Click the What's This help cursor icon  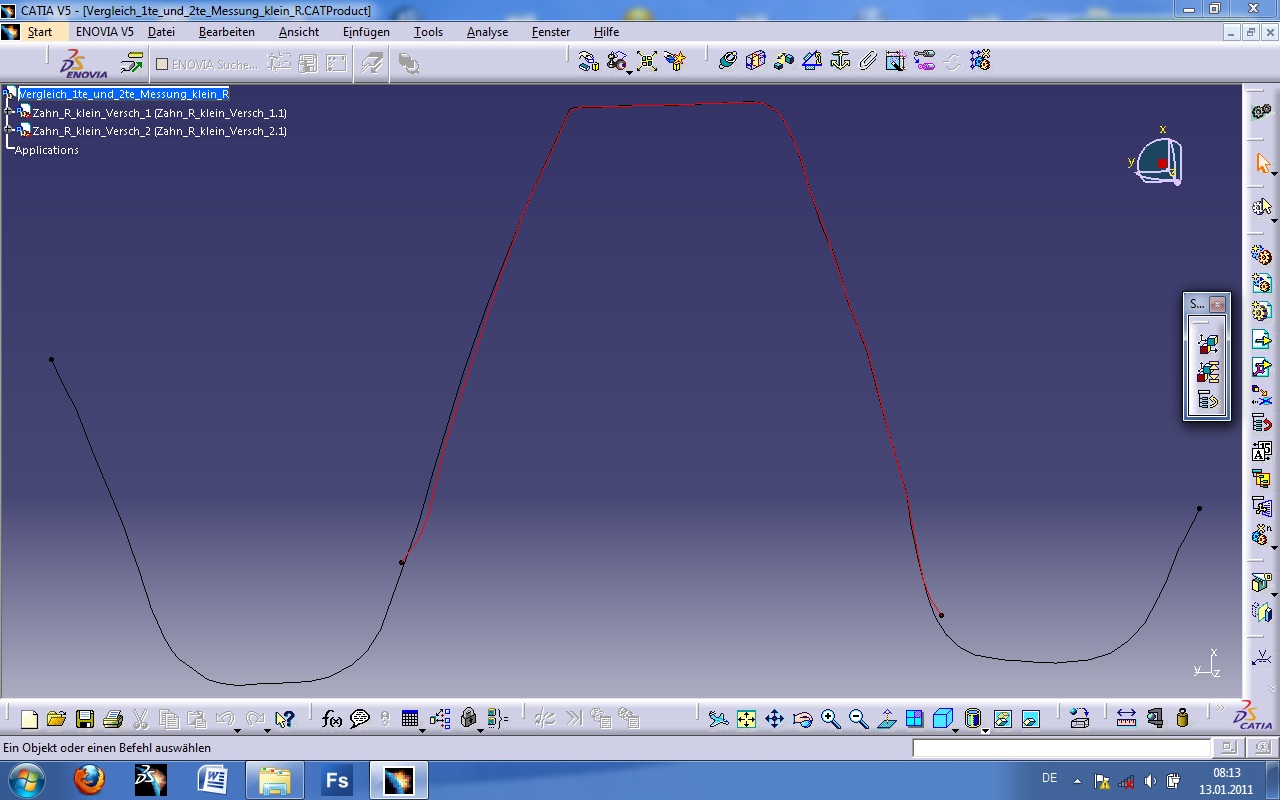285,718
